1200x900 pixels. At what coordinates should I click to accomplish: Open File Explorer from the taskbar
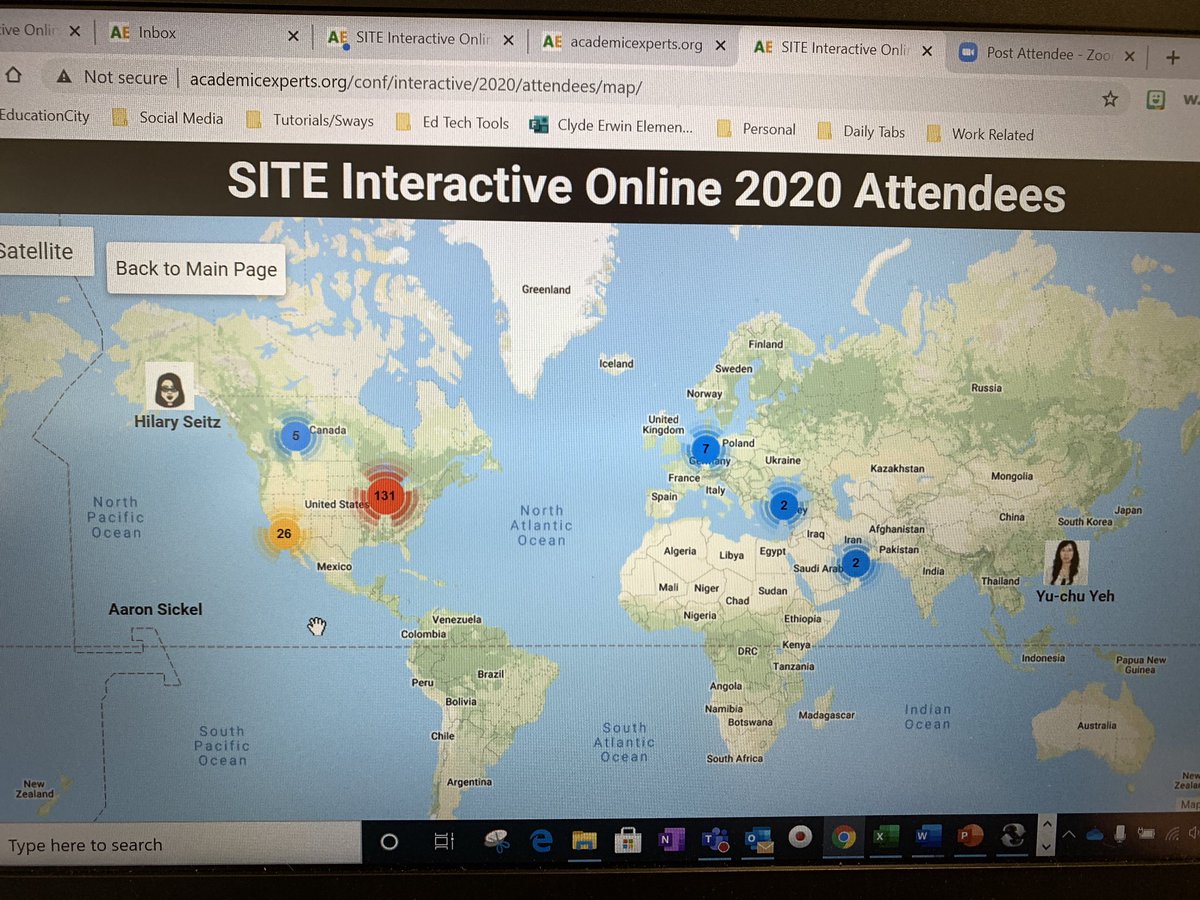586,839
